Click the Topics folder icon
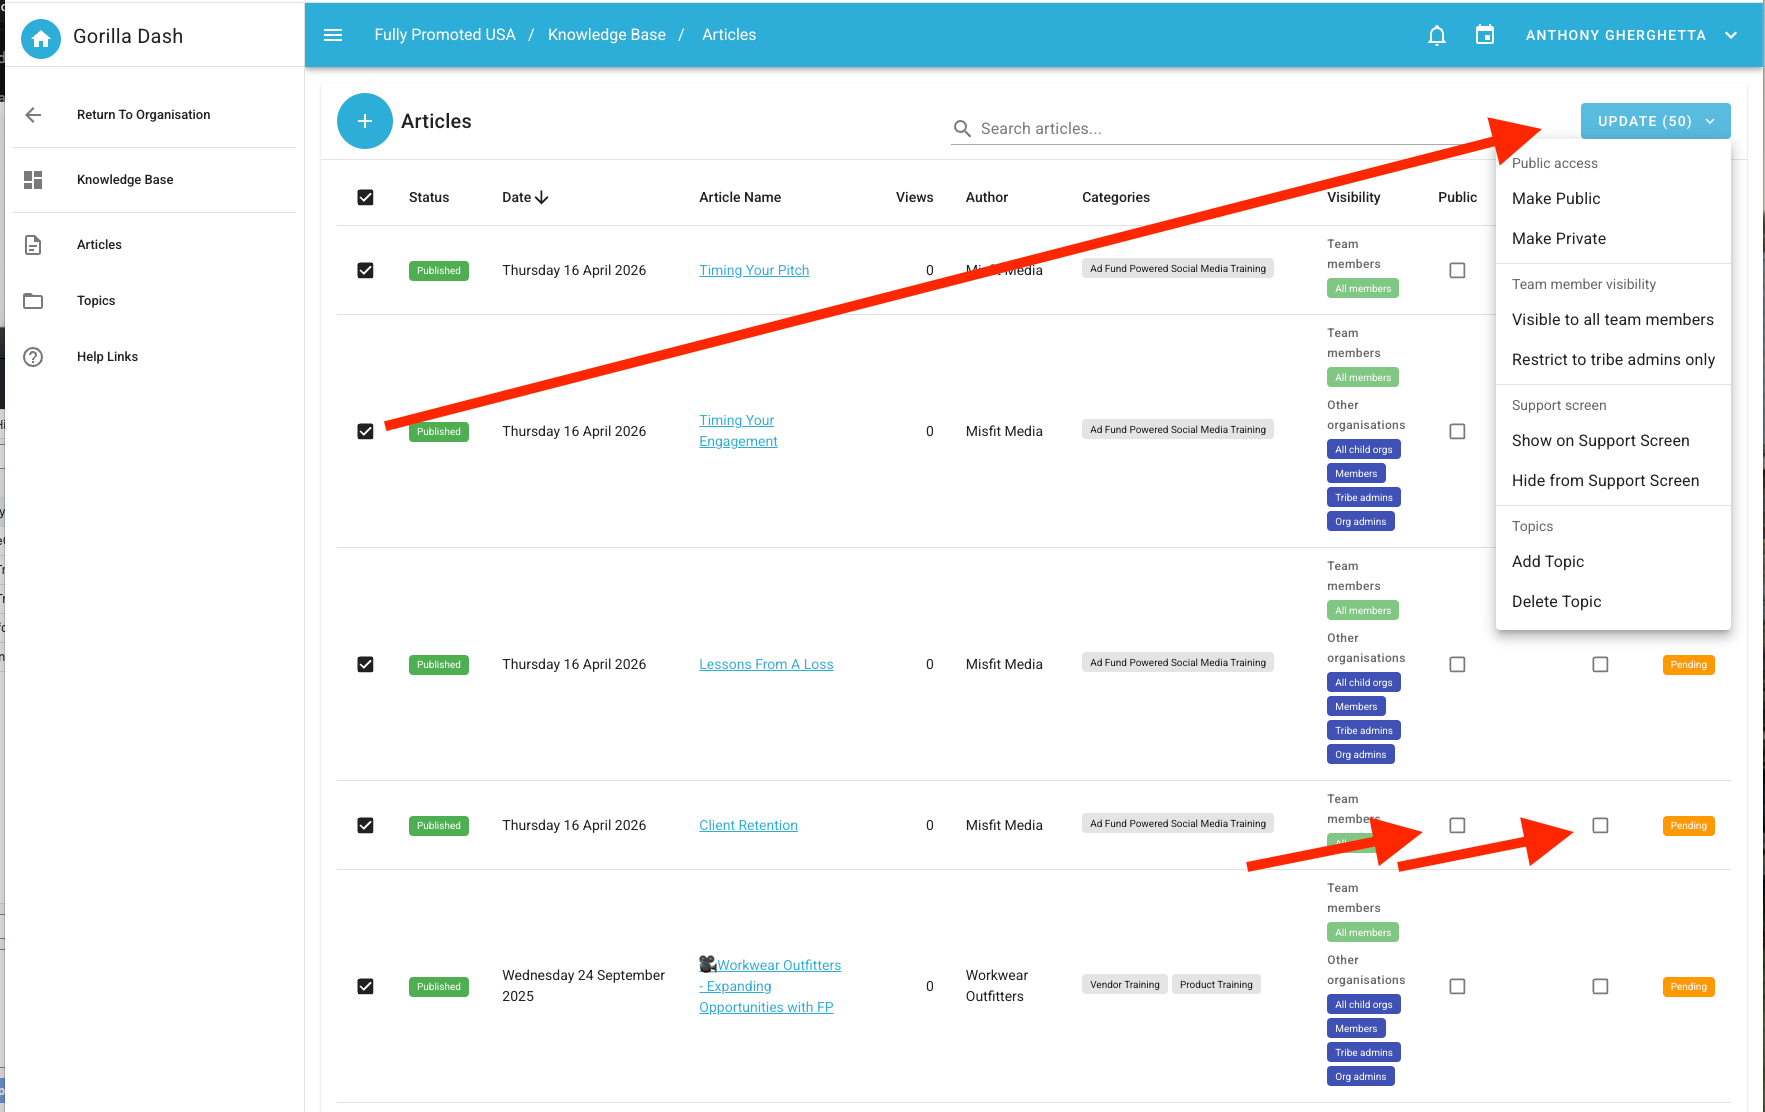Viewport: 1765px width, 1112px height. (x=33, y=301)
